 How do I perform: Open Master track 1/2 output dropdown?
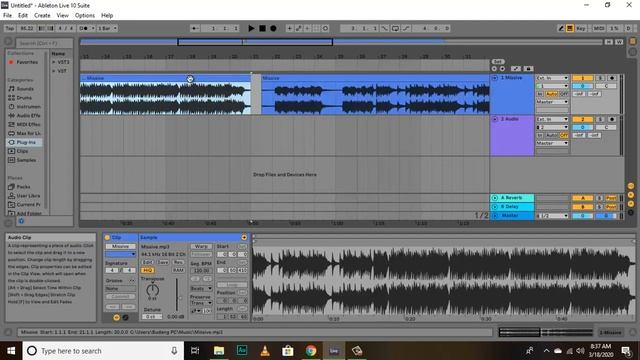click(552, 216)
